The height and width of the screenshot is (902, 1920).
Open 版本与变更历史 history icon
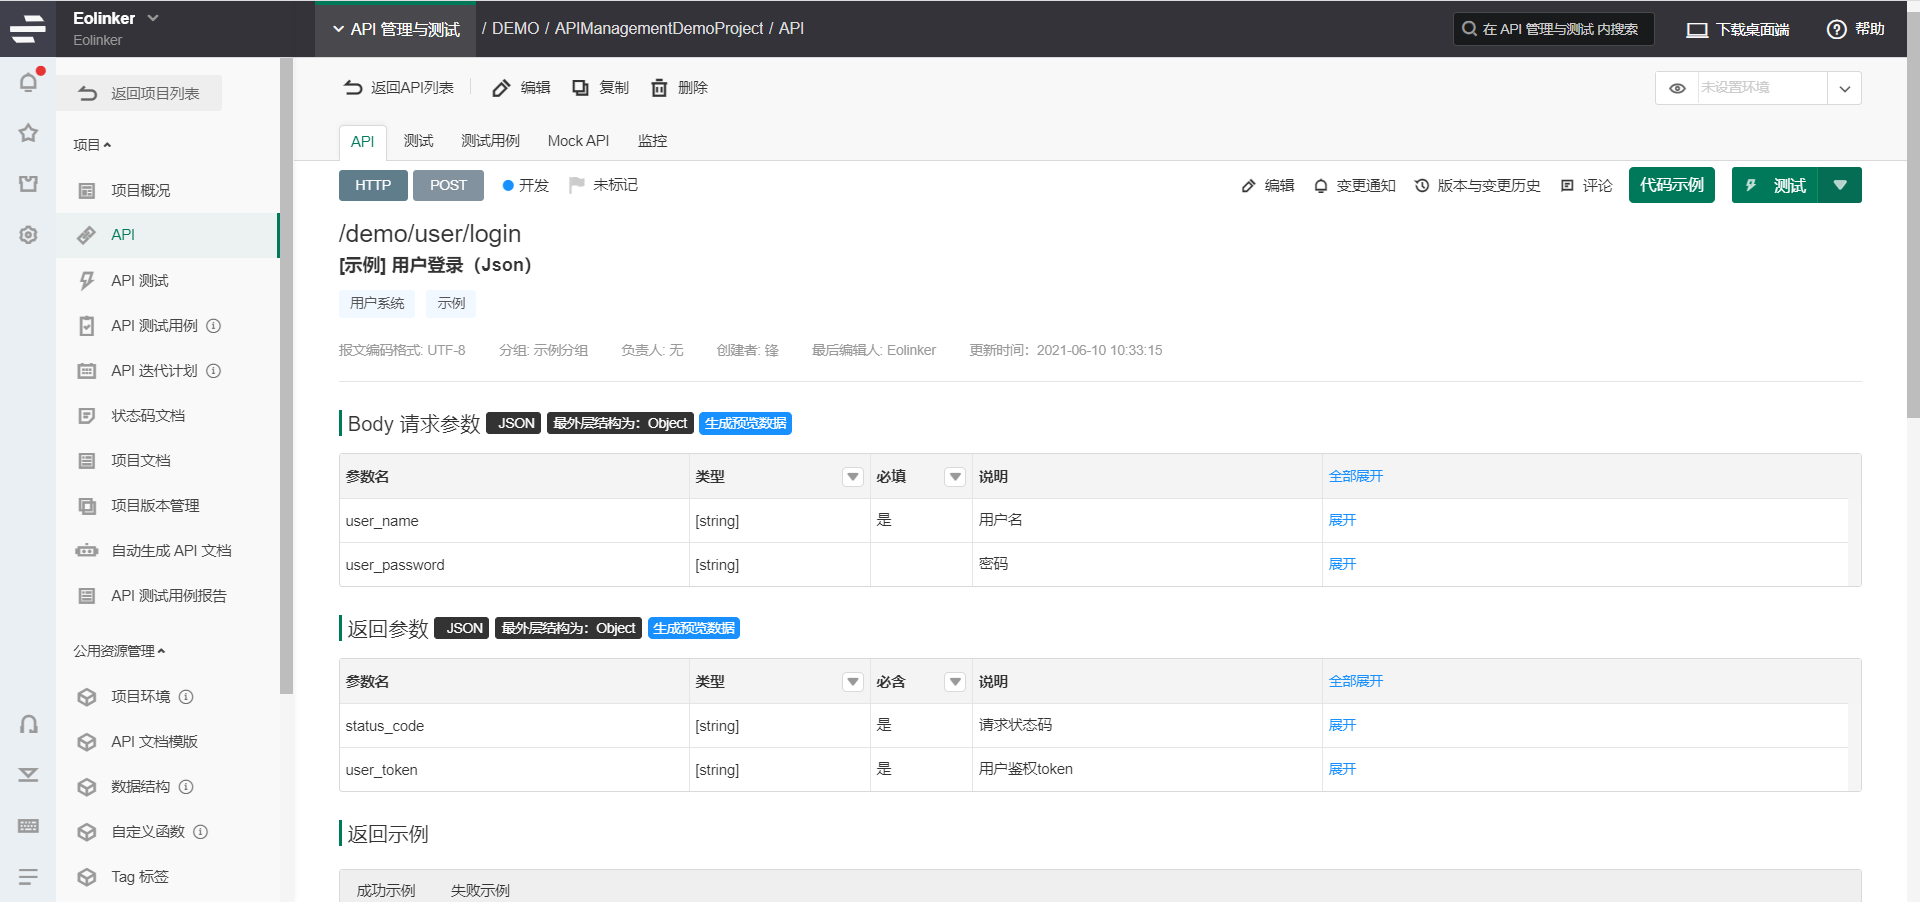coord(1421,186)
